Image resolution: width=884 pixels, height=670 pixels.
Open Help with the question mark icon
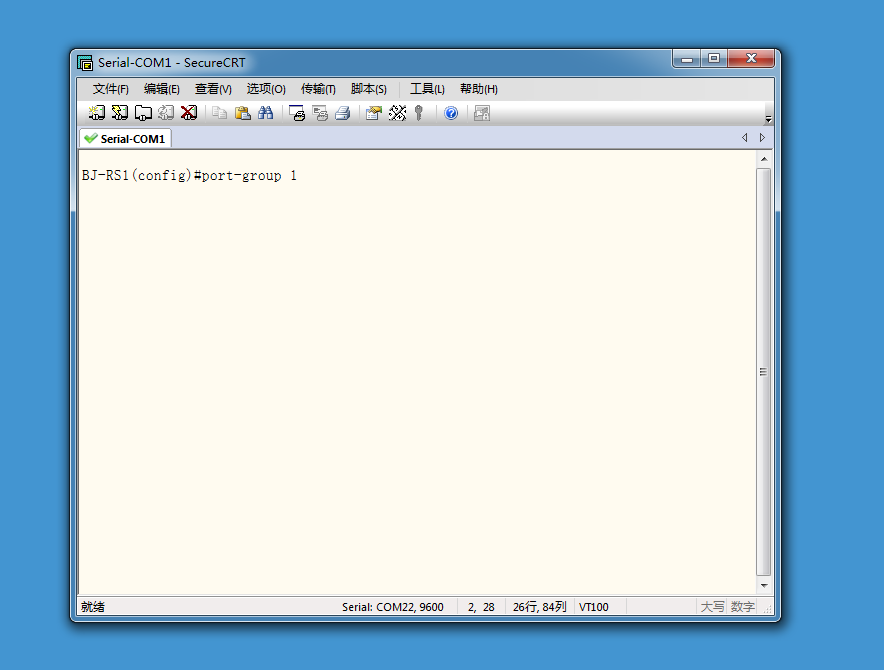click(451, 113)
